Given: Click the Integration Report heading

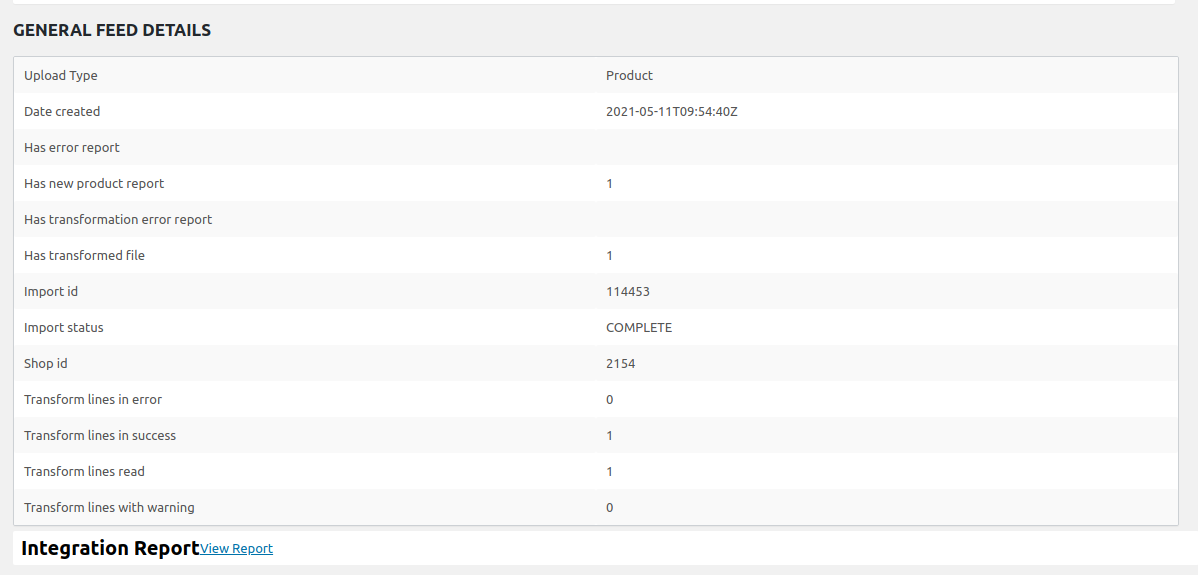Looking at the screenshot, I should point(110,548).
